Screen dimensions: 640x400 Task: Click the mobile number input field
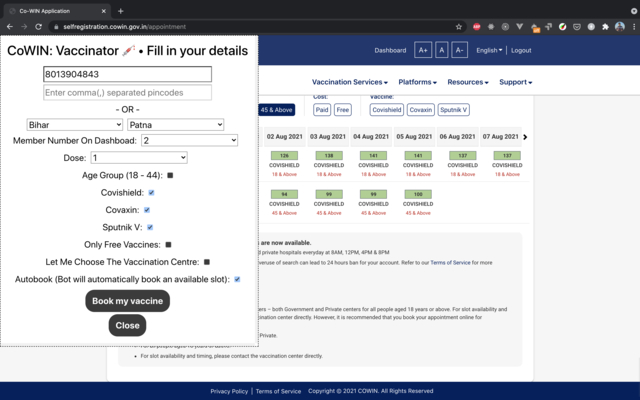click(x=127, y=74)
